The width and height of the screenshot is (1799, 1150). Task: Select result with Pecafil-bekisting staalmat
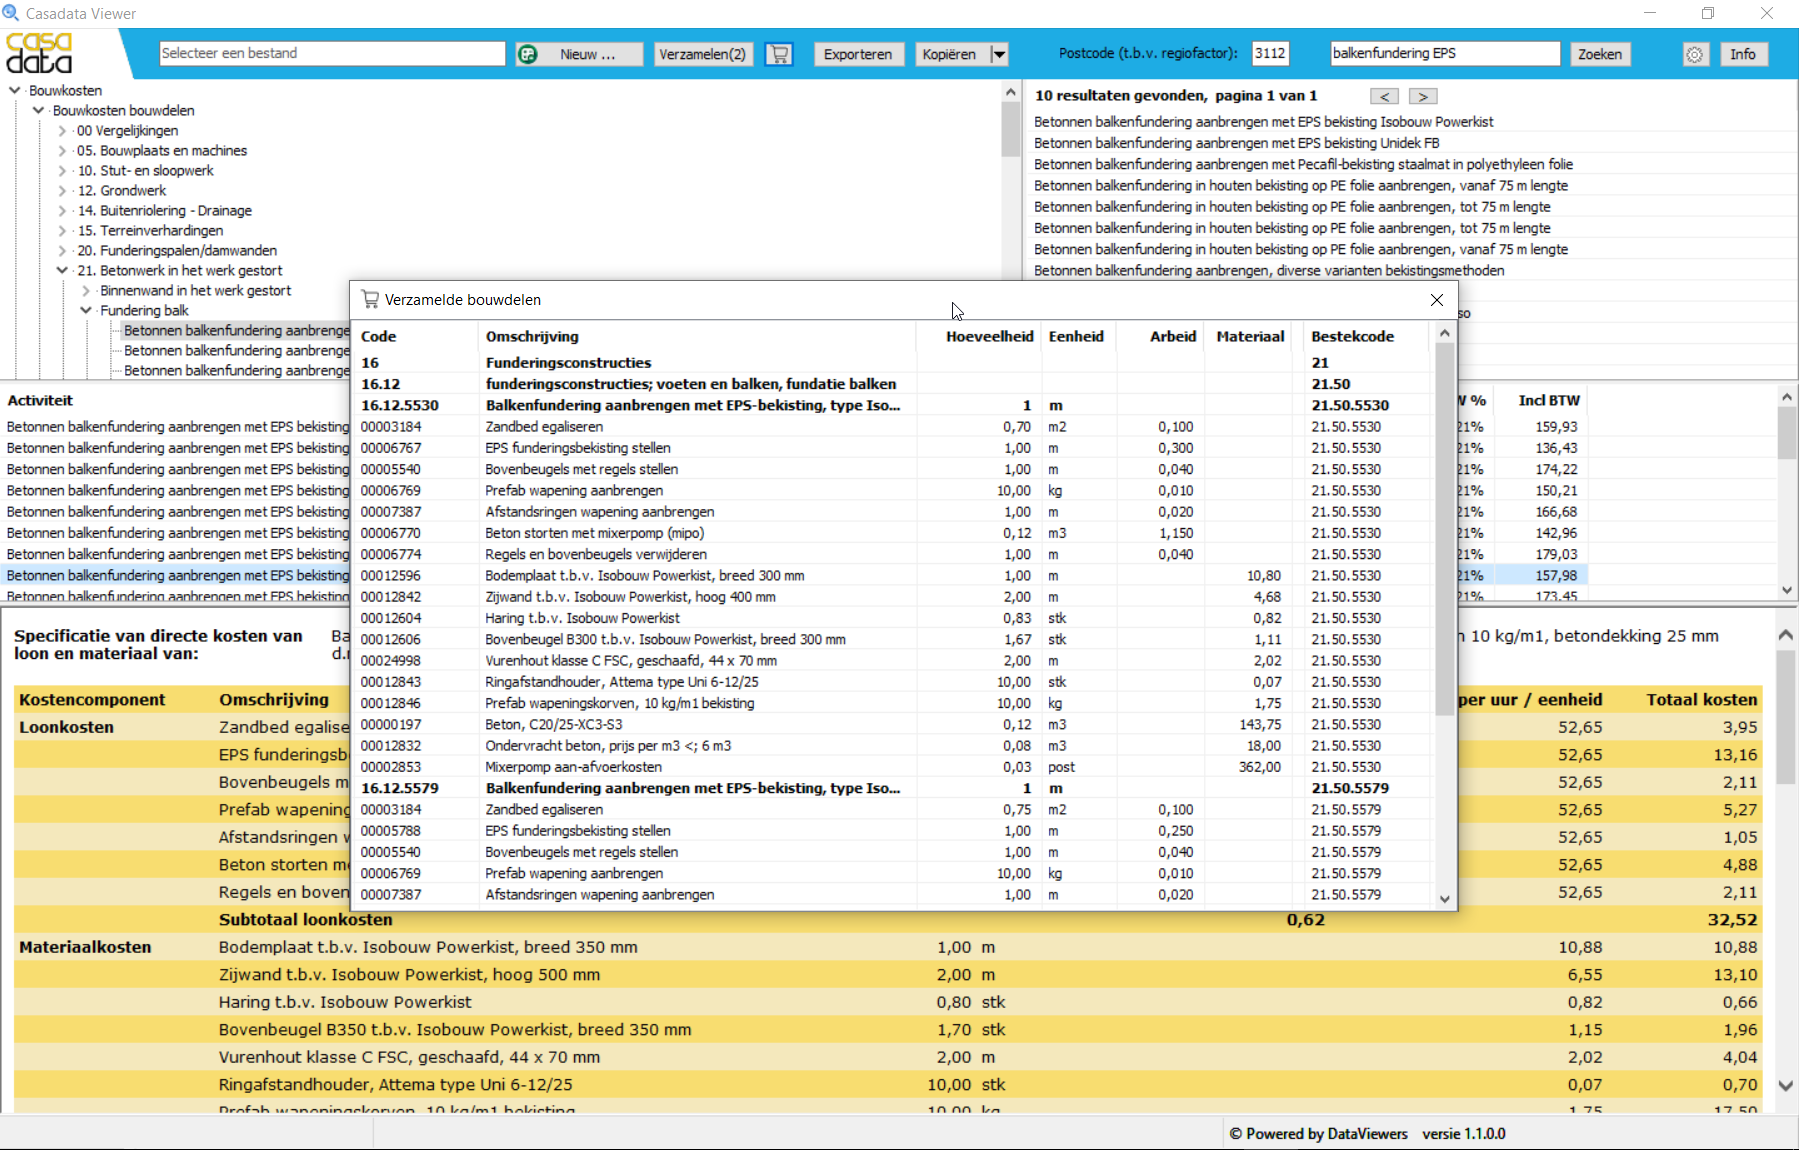point(1303,164)
